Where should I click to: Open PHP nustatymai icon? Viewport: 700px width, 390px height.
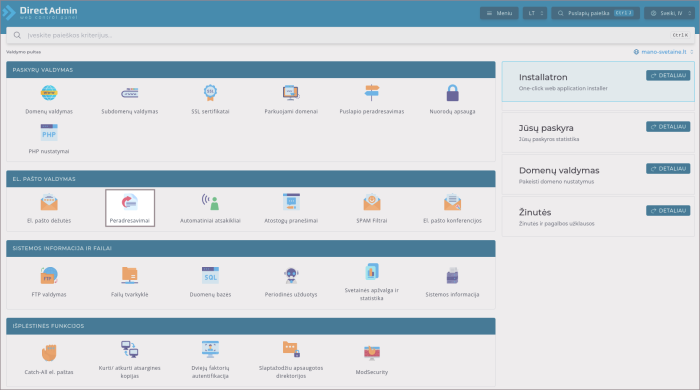point(49,133)
